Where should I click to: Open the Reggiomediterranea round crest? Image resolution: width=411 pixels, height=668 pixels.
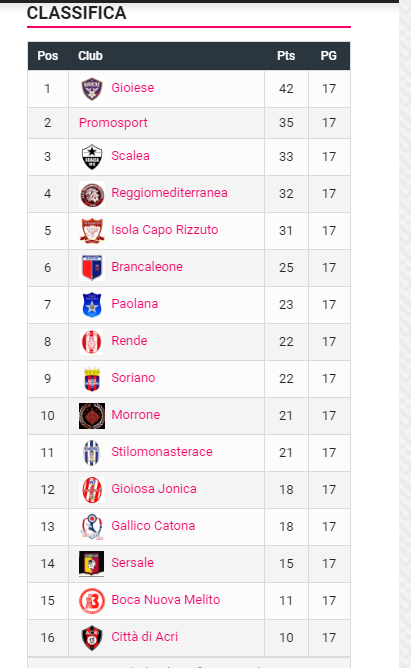click(x=92, y=194)
